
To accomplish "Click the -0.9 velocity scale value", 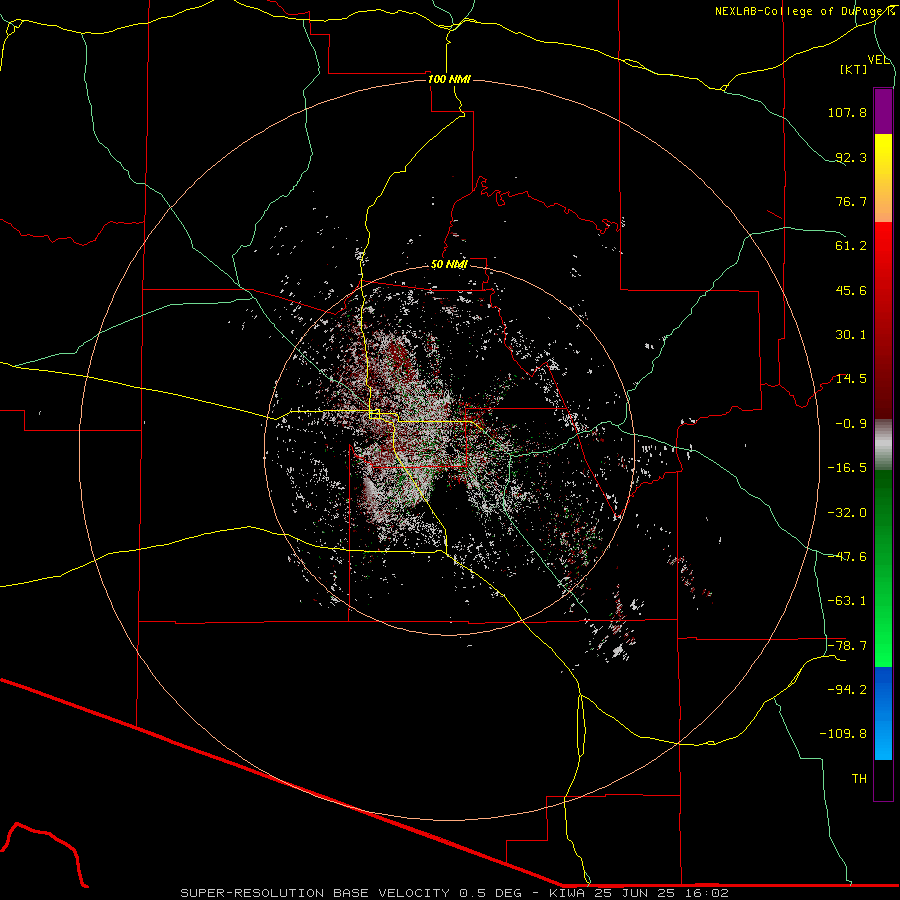I will (851, 424).
